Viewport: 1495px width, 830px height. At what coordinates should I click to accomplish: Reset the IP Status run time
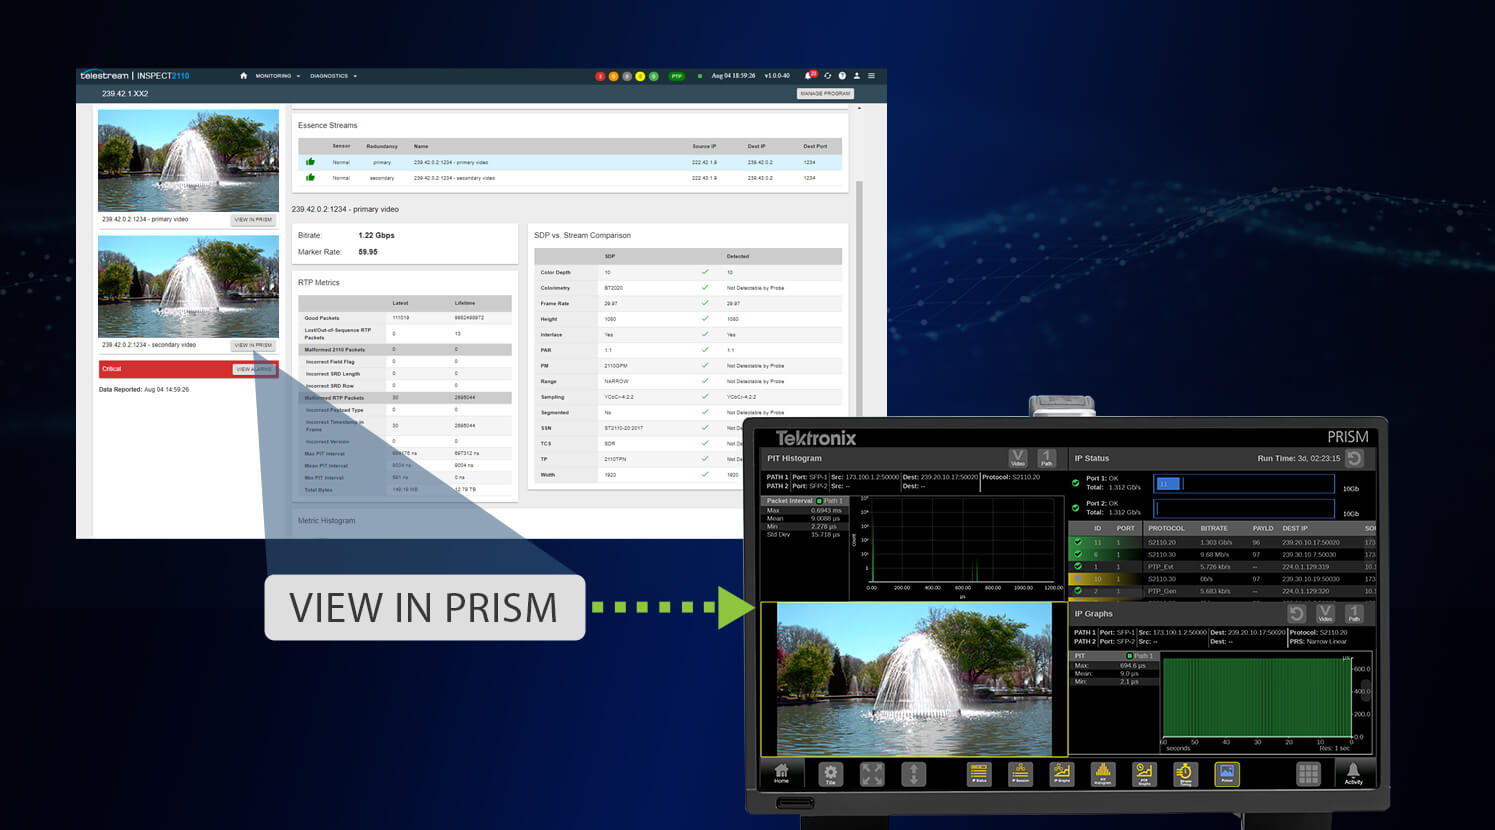(1354, 458)
